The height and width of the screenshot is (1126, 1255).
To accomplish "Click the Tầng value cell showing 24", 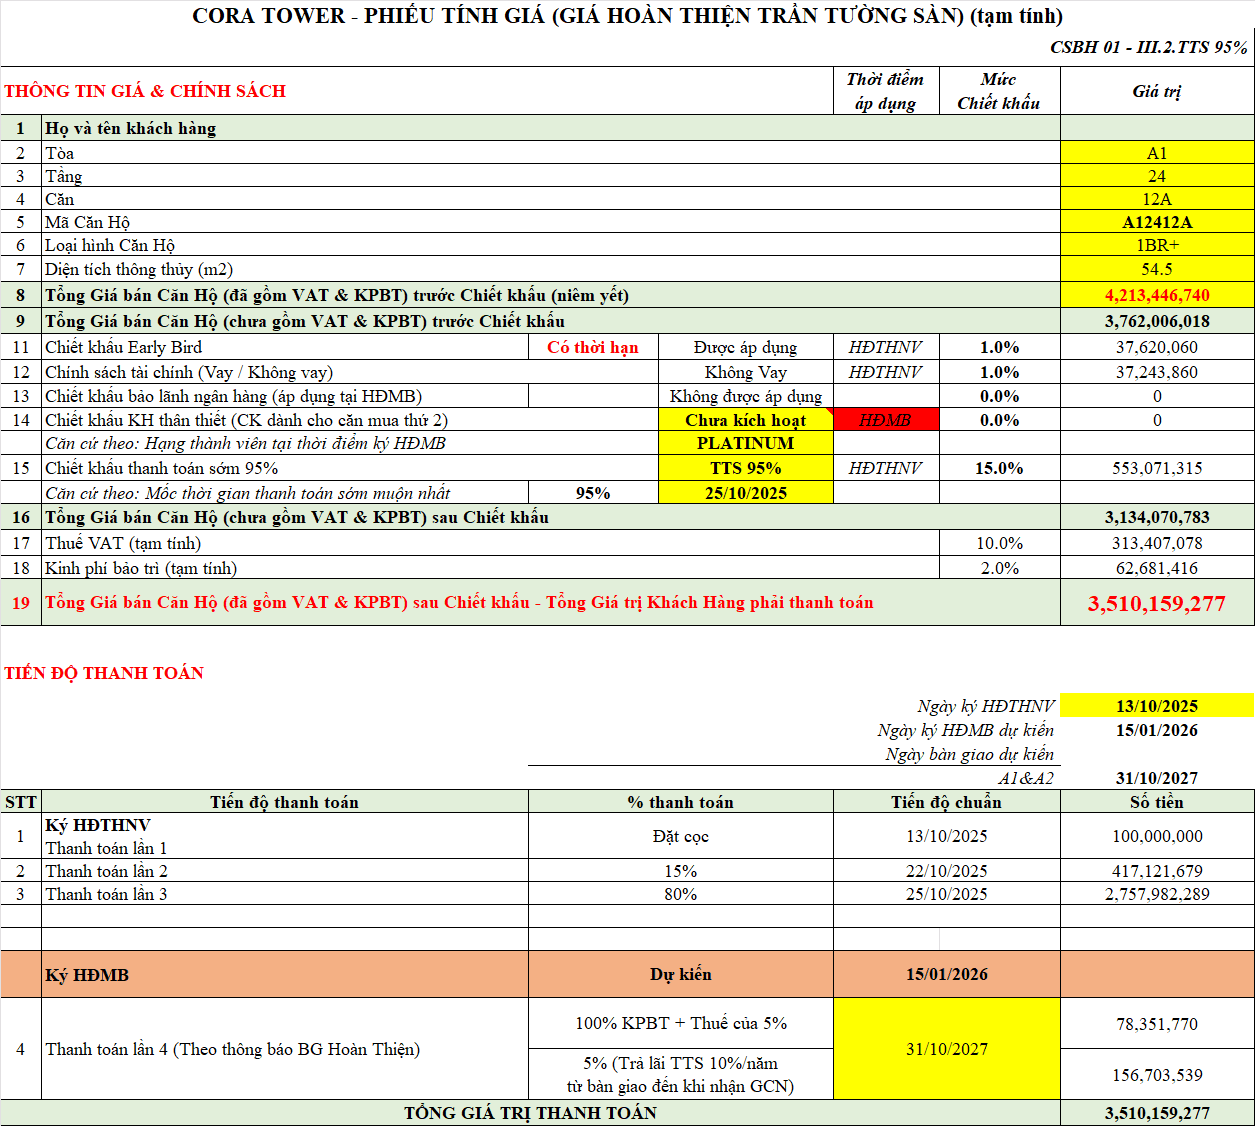I will [1157, 176].
